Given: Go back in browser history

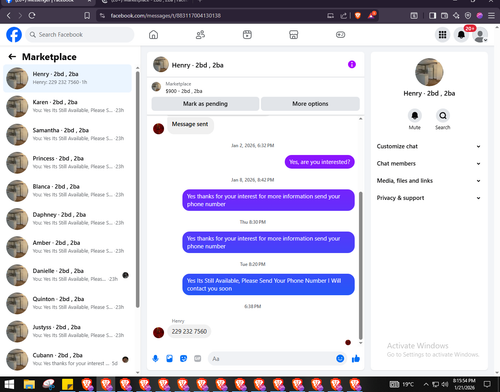Looking at the screenshot, I should click(x=9, y=15).
